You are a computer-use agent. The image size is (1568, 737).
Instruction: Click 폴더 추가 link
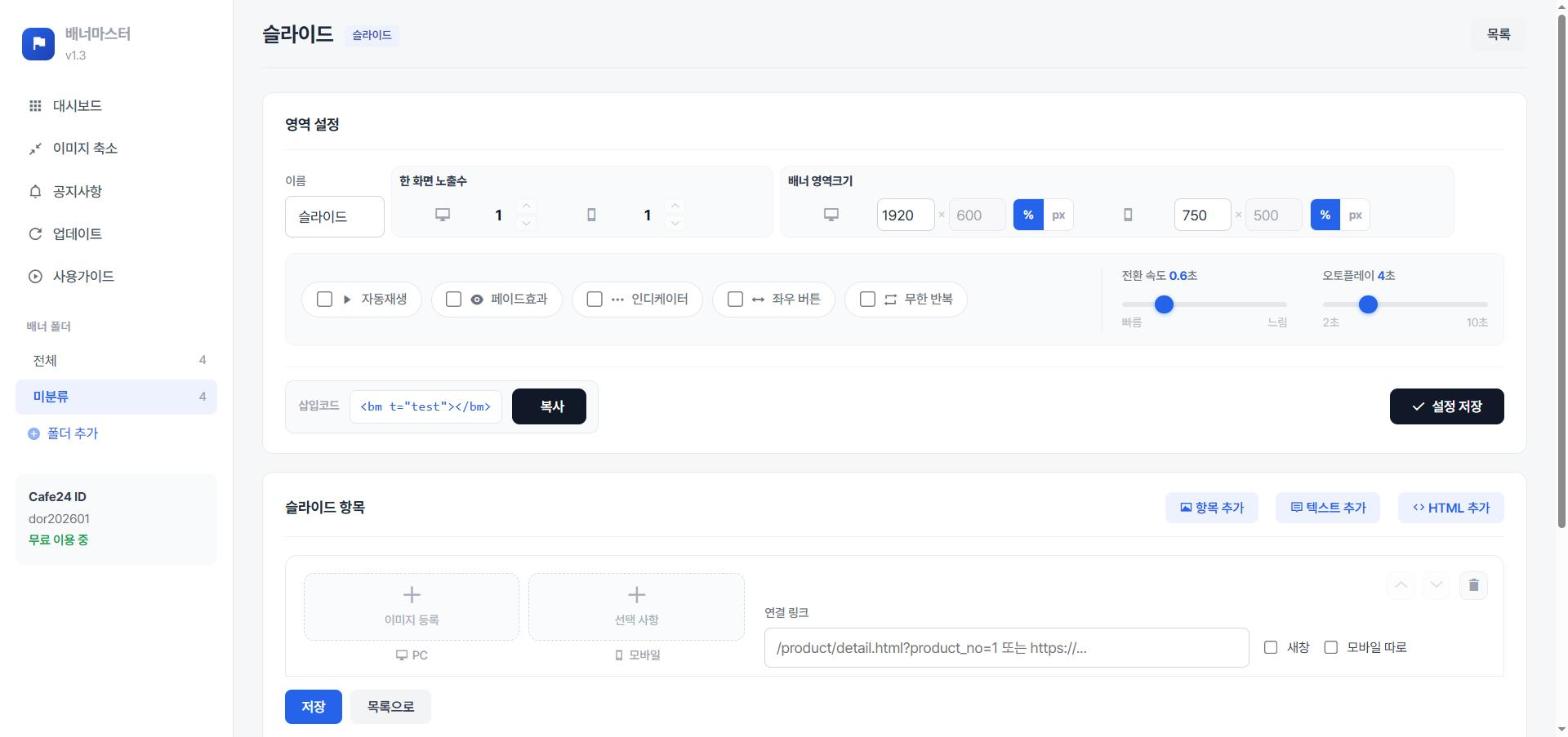(x=63, y=434)
